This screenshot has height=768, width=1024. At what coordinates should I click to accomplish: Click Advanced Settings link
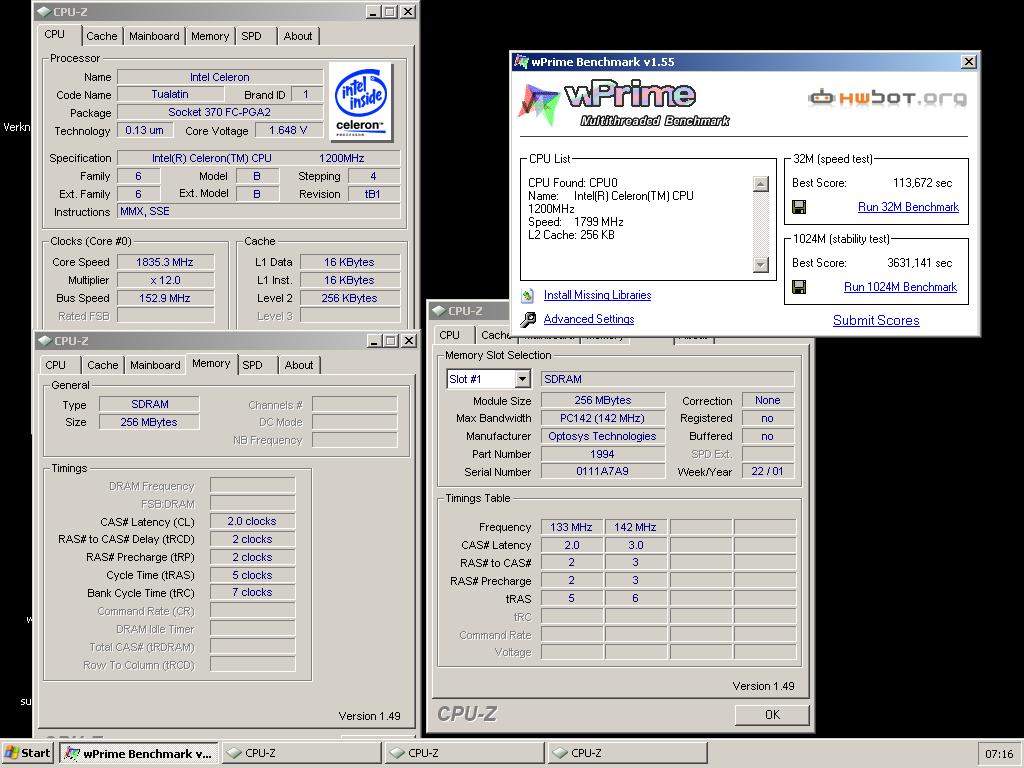589,319
